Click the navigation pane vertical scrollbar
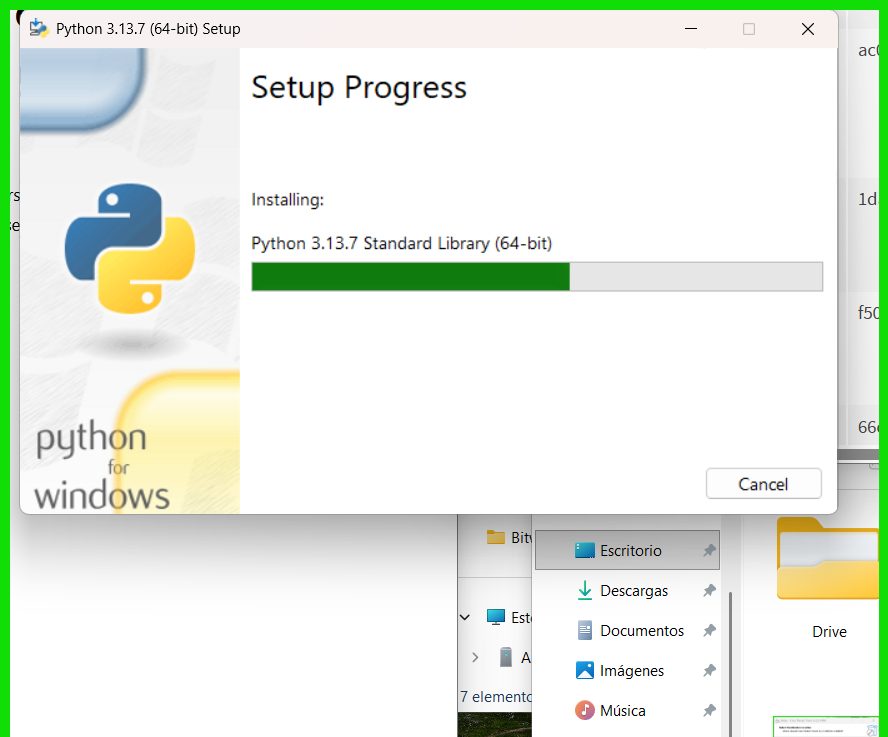Screen dimensions: 888x737 click(x=730, y=650)
